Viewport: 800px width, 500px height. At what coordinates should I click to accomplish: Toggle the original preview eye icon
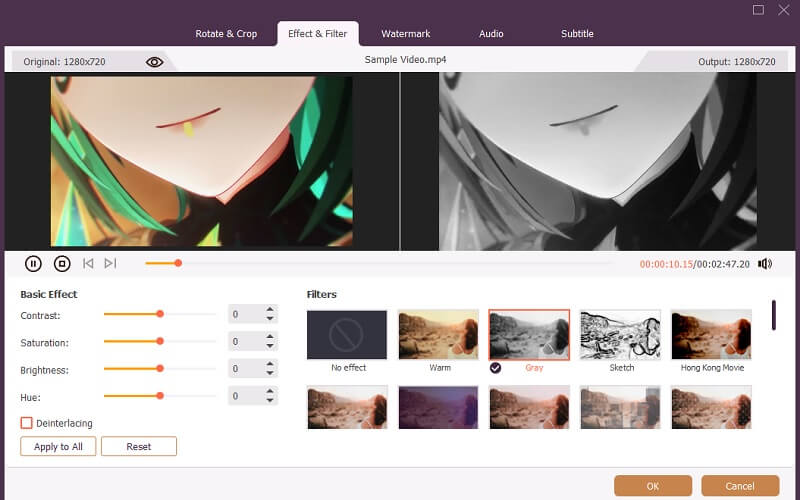[x=154, y=62]
